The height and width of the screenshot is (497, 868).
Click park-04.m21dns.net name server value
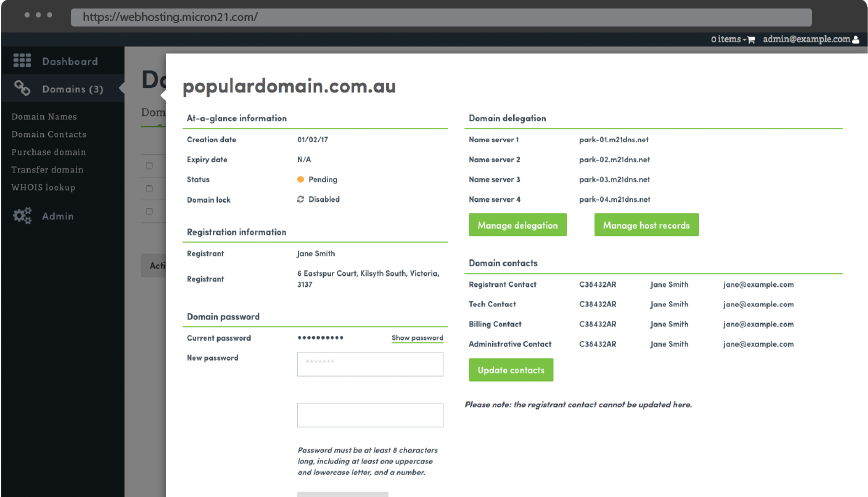click(x=615, y=199)
